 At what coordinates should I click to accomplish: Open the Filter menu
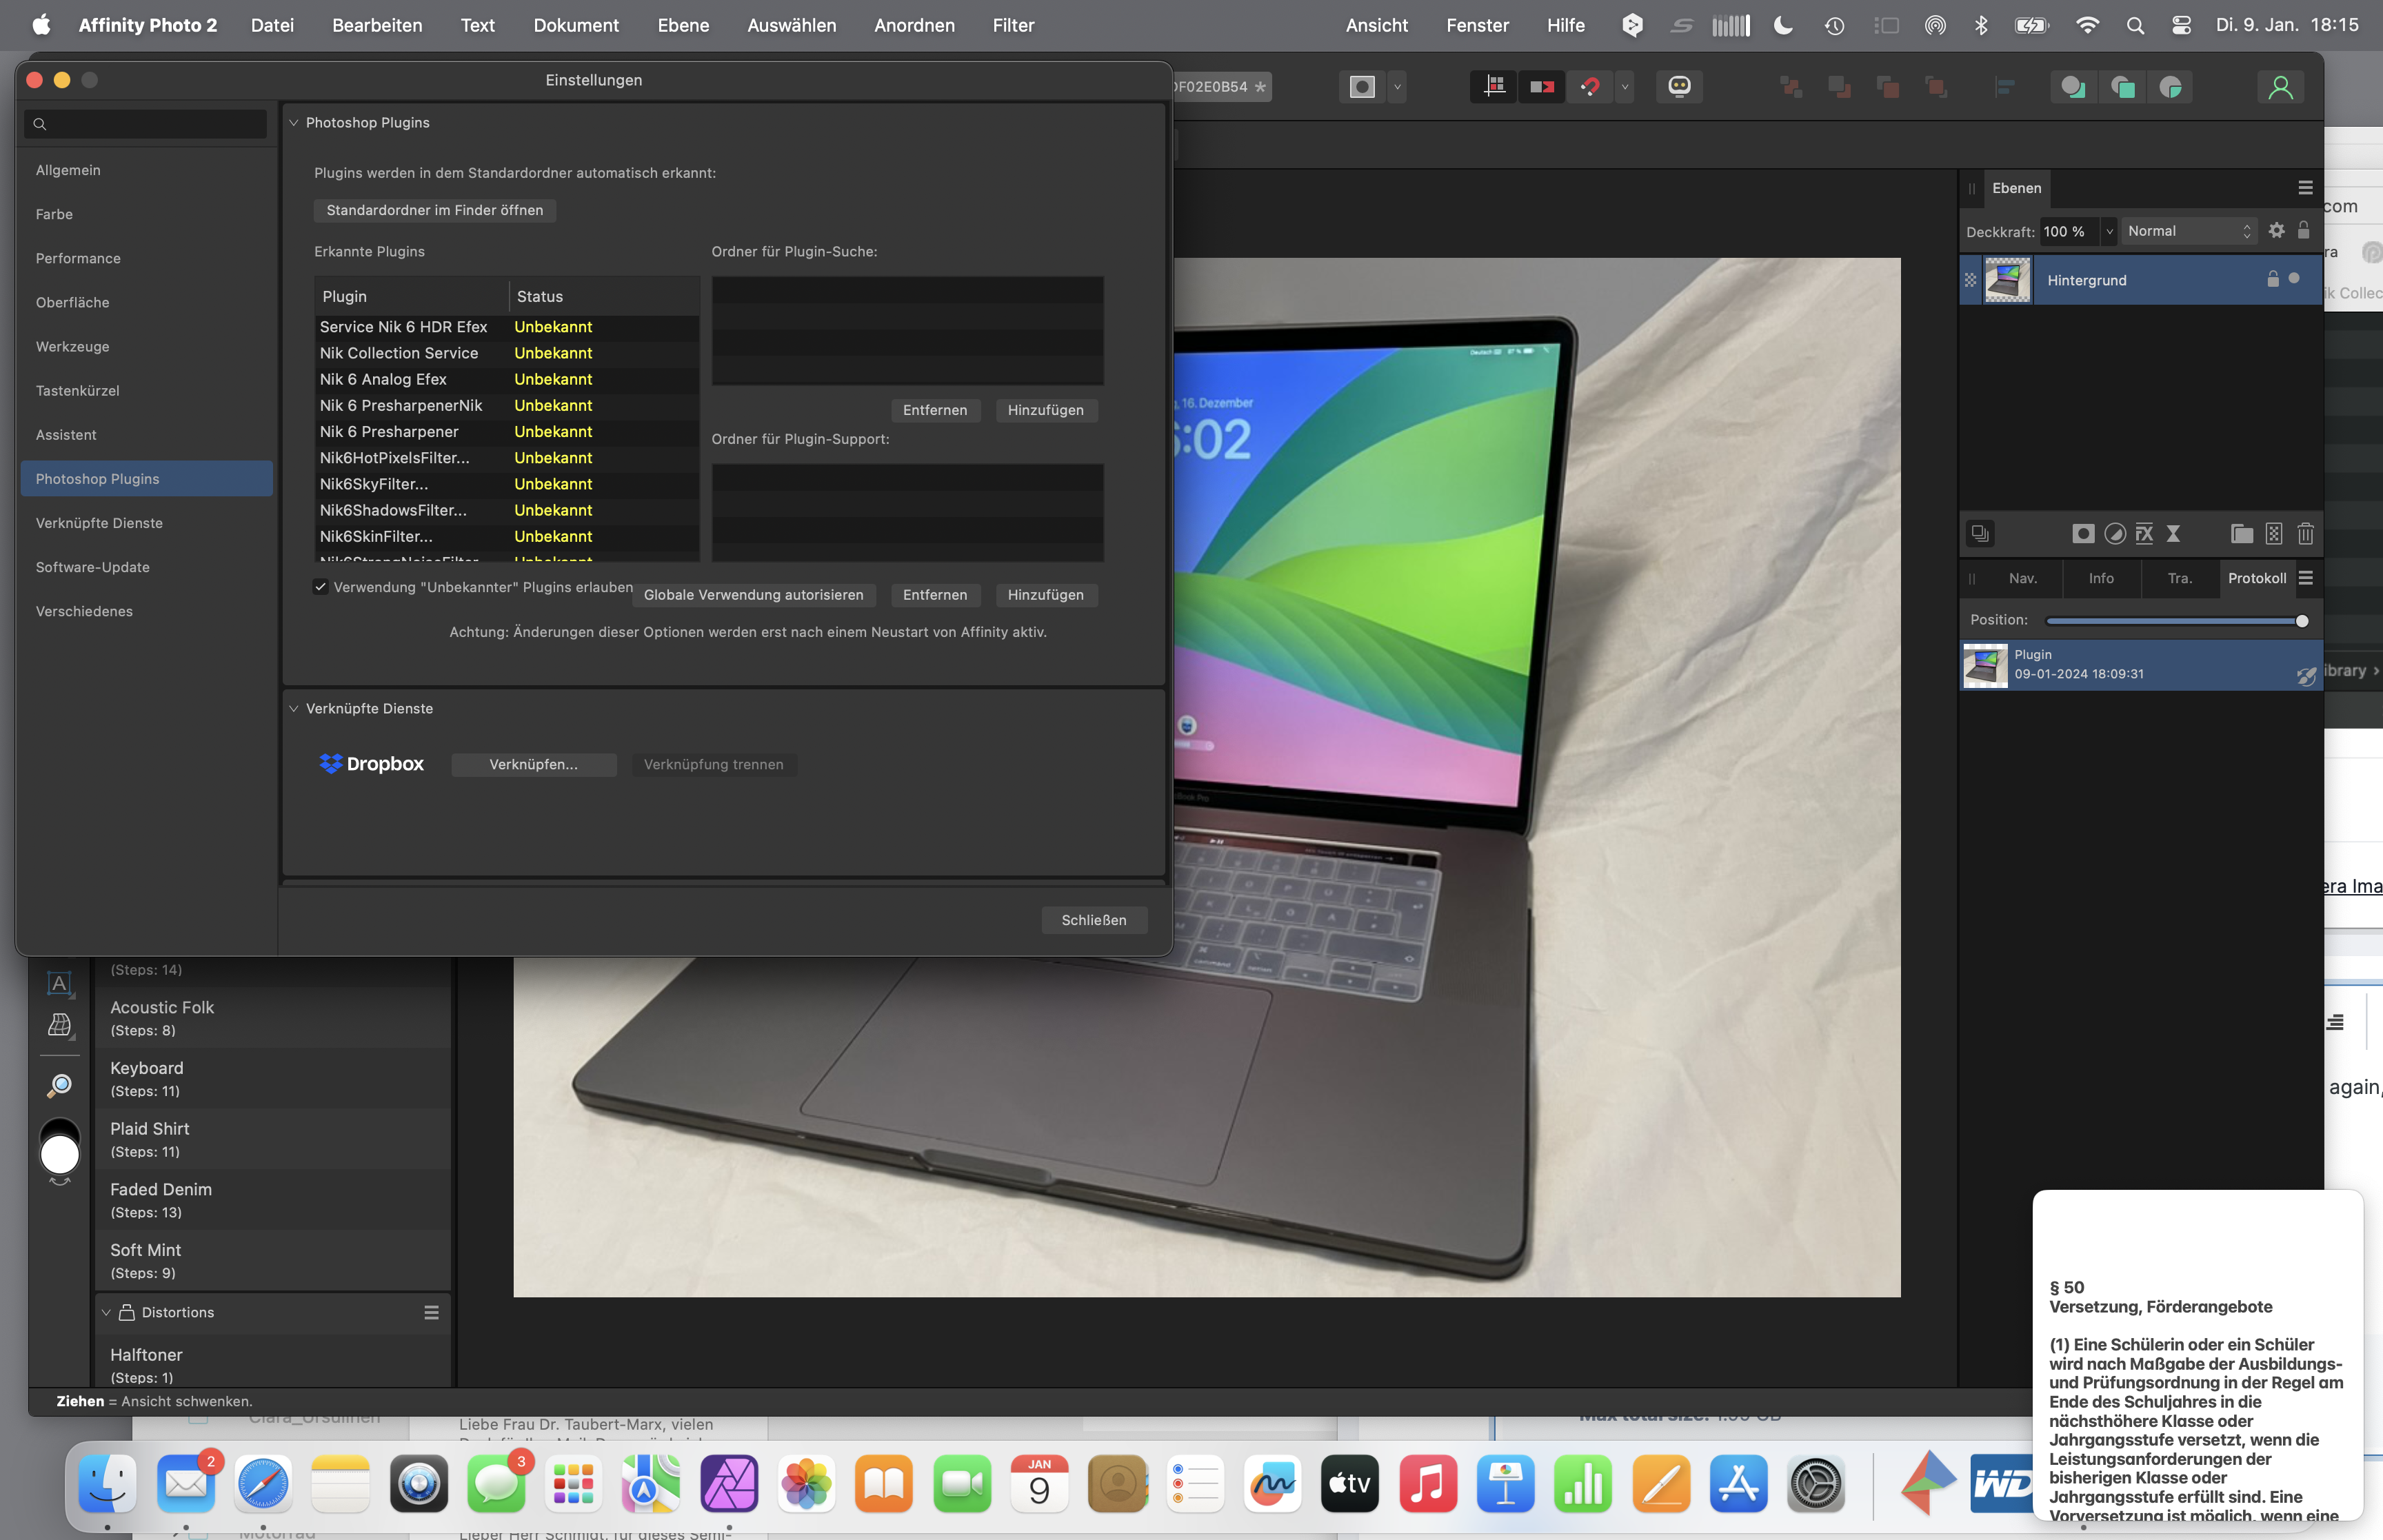click(x=1013, y=25)
